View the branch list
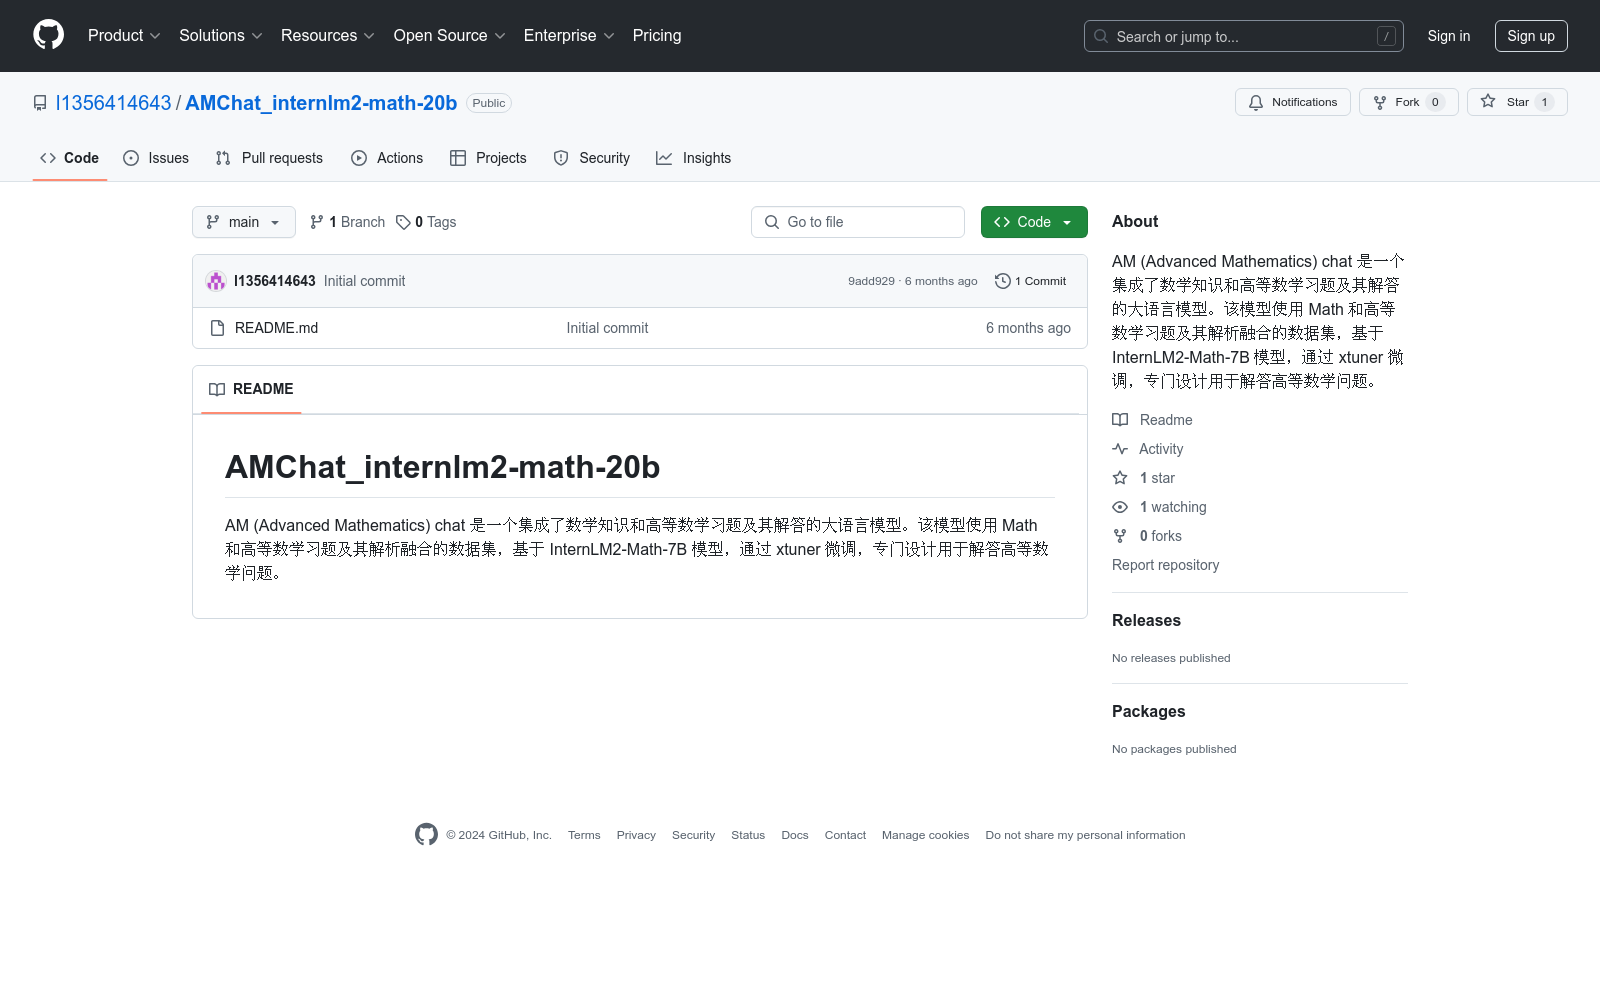The height and width of the screenshot is (1000, 1600). pyautogui.click(x=347, y=222)
